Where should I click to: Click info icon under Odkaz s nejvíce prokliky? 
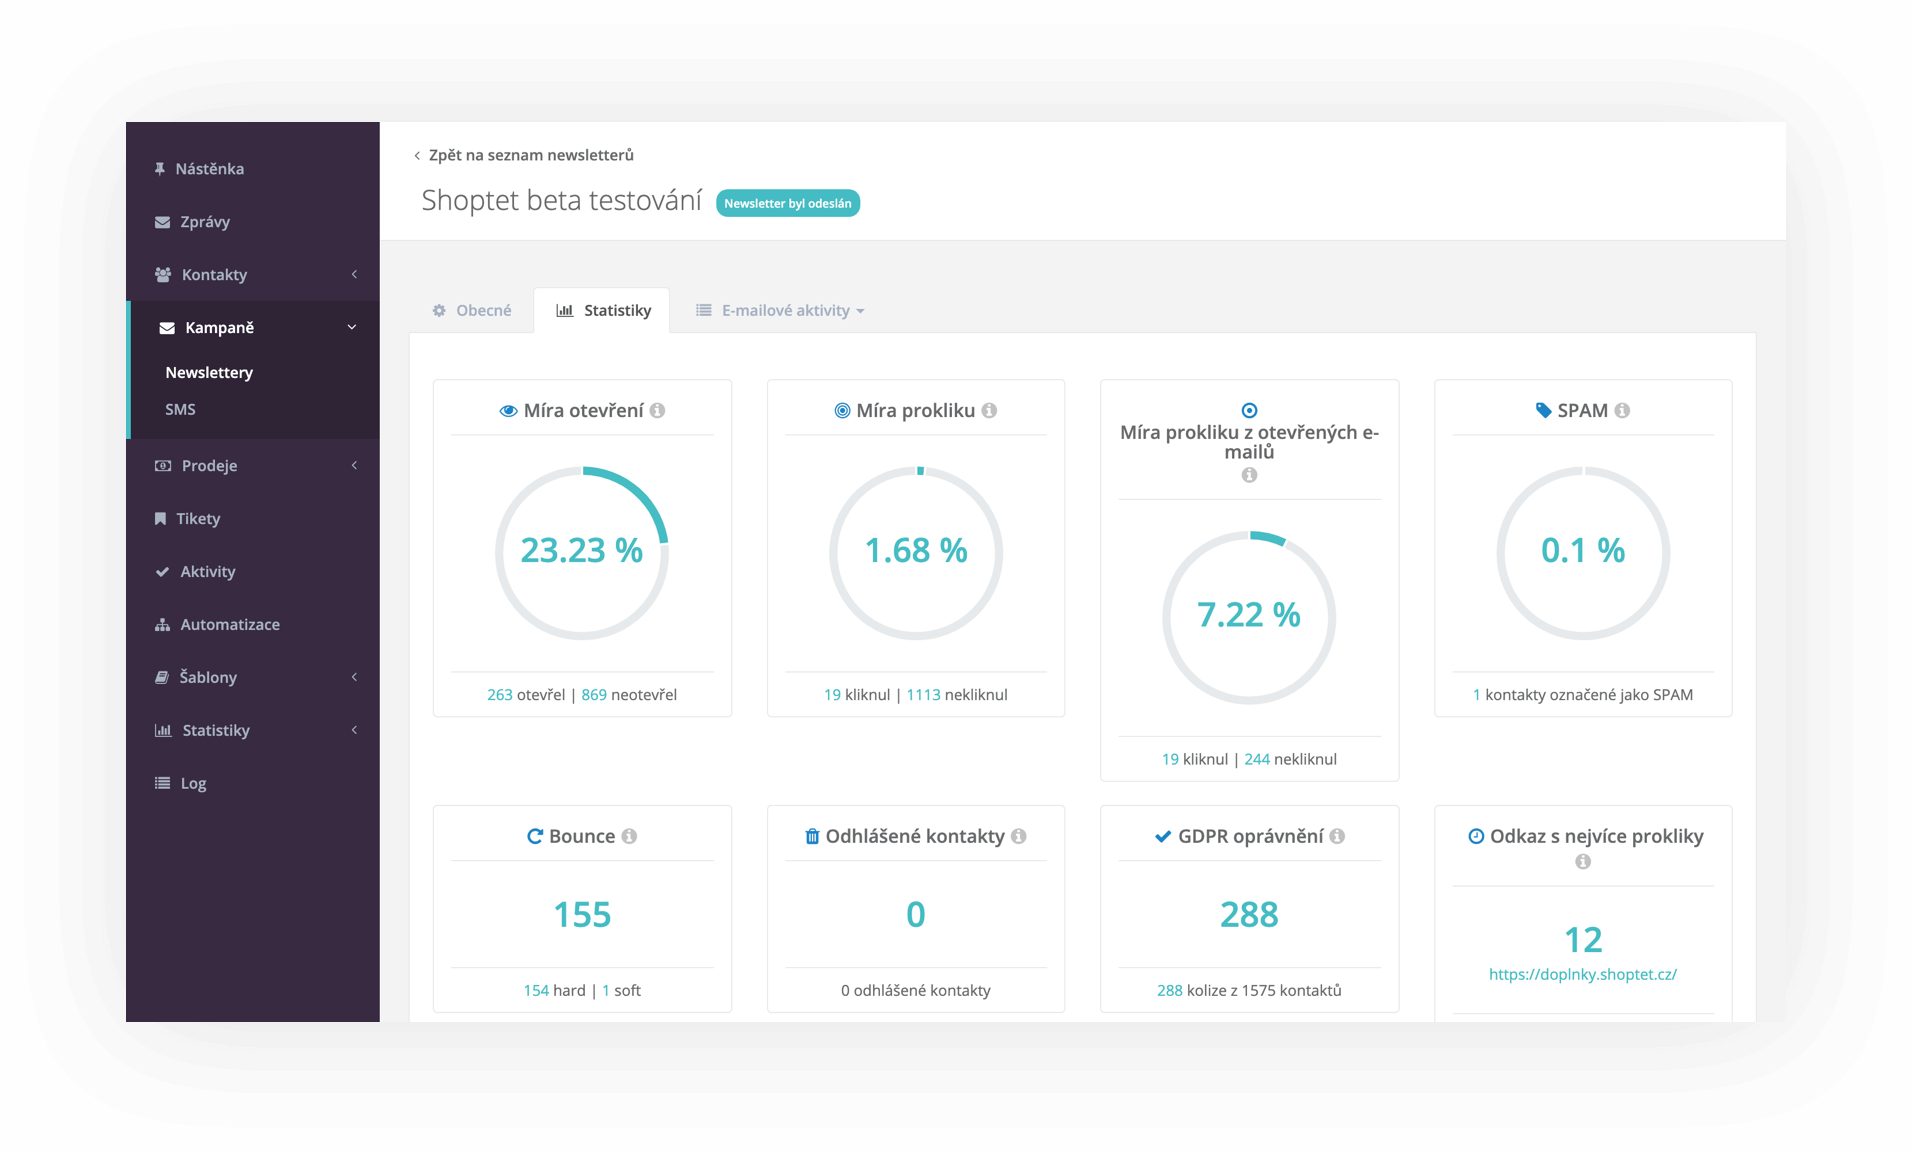coord(1583,862)
